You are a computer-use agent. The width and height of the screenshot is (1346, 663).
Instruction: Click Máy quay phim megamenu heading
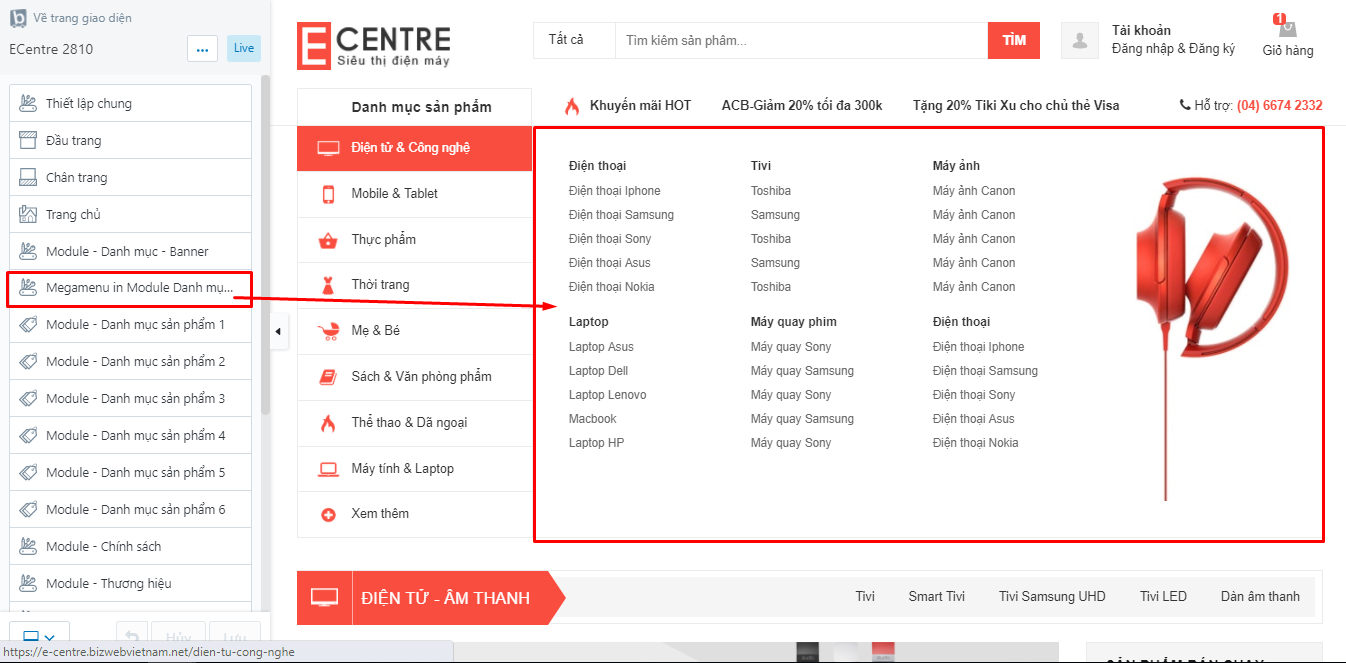click(794, 322)
